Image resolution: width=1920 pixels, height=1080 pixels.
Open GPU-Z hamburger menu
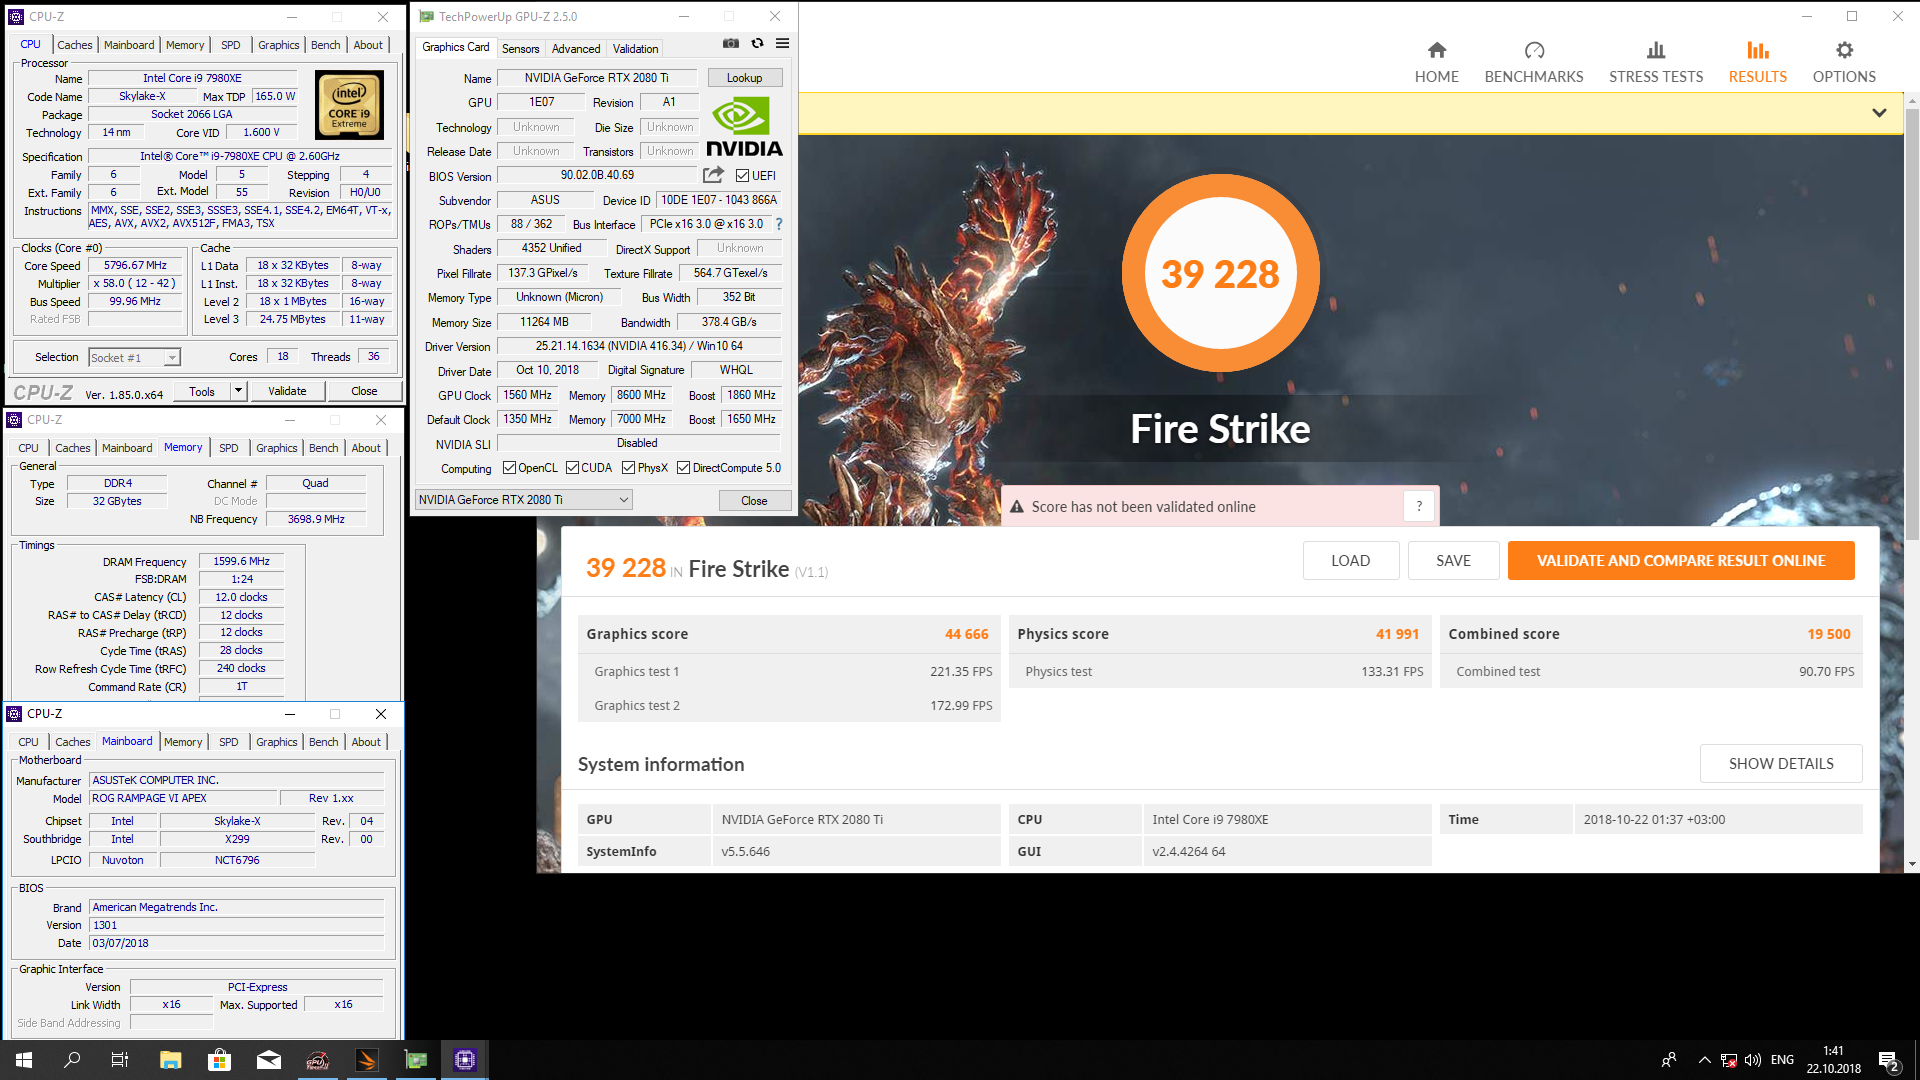(x=782, y=43)
